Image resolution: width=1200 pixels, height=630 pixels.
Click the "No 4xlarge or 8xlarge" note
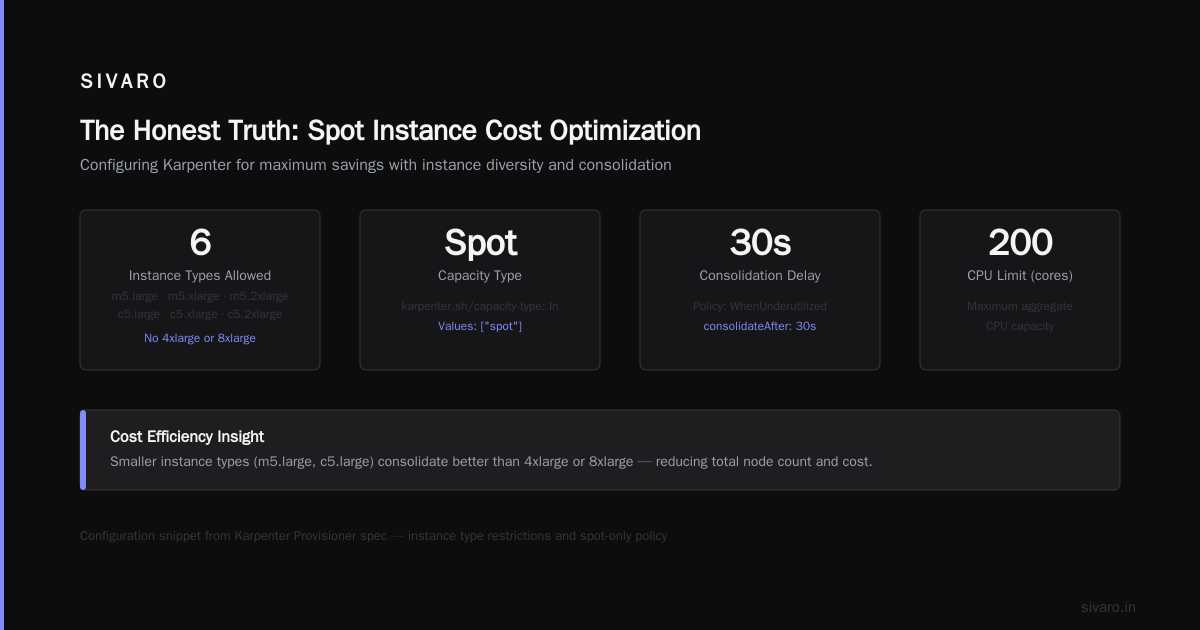200,338
